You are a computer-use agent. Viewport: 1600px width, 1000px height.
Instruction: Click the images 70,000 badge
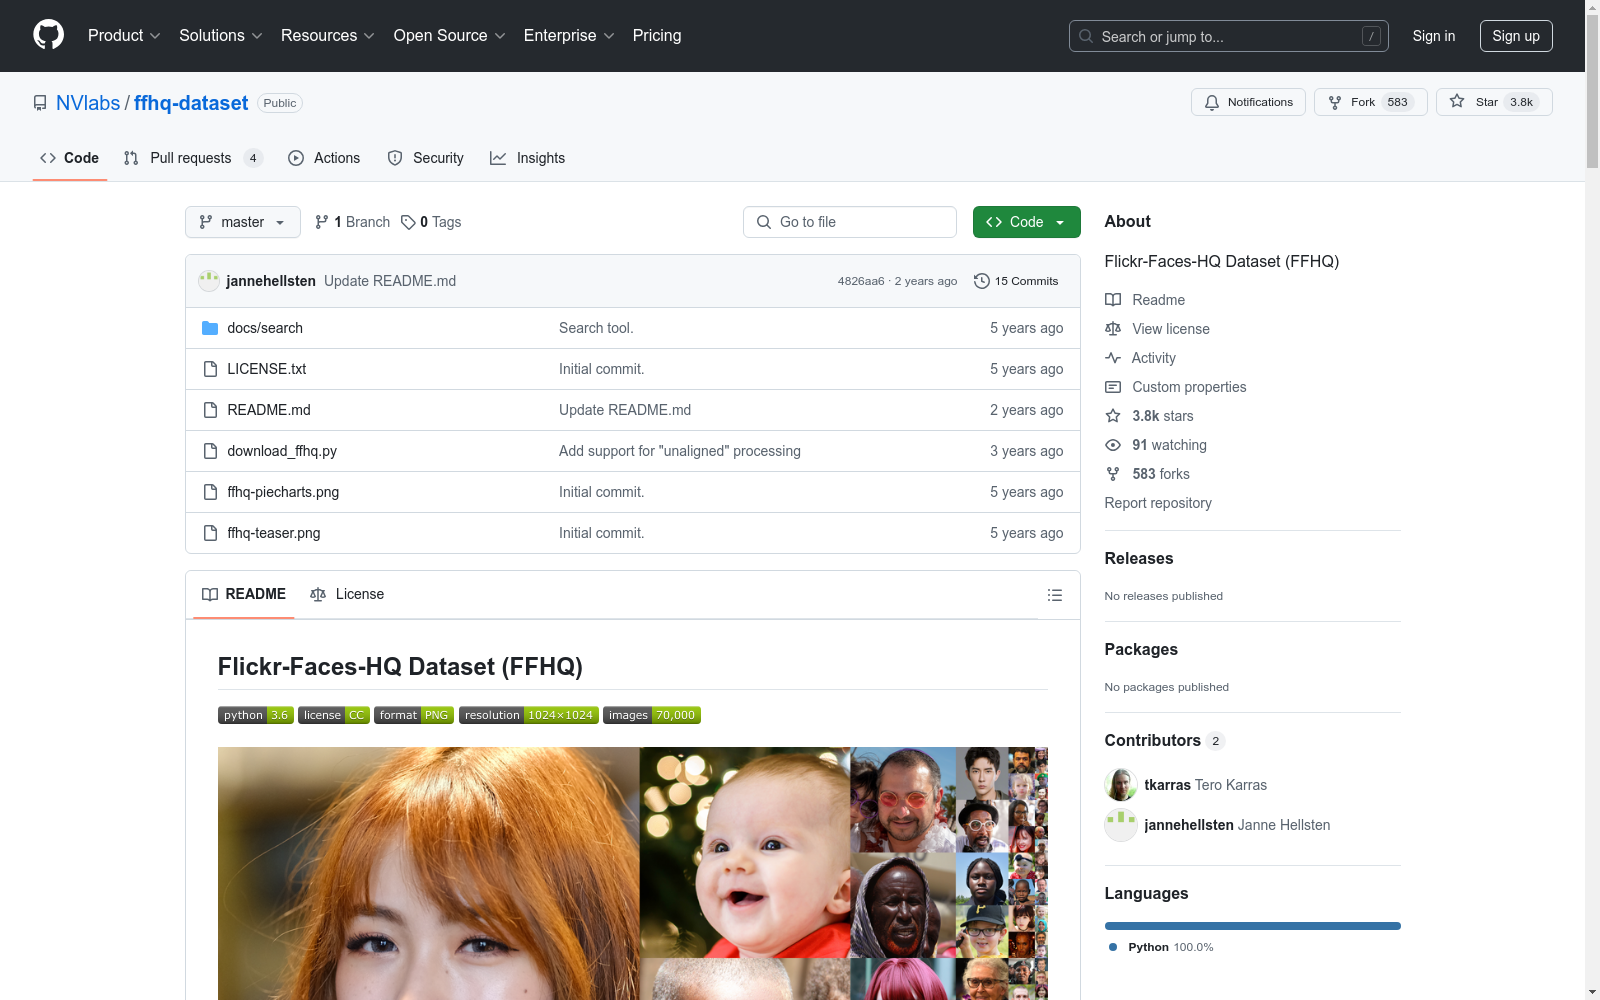click(x=652, y=715)
